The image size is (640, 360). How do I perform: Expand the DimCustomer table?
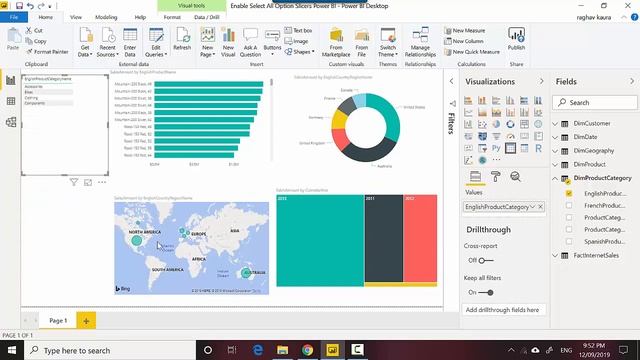pyautogui.click(x=555, y=123)
